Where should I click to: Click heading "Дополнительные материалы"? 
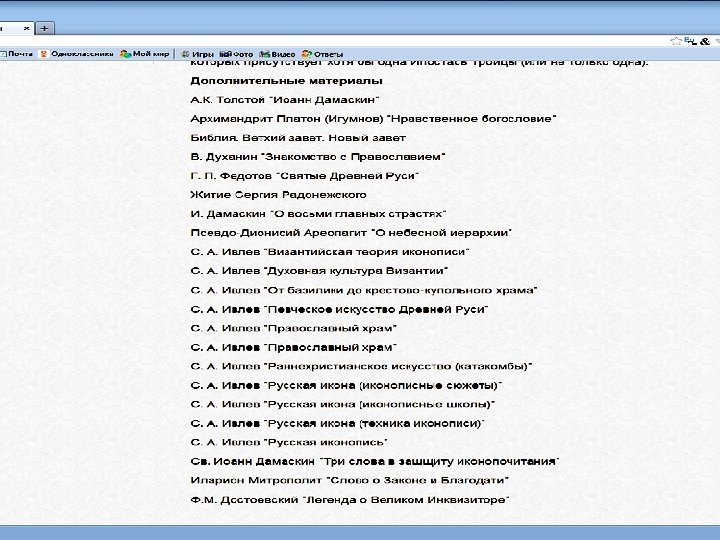pos(287,81)
